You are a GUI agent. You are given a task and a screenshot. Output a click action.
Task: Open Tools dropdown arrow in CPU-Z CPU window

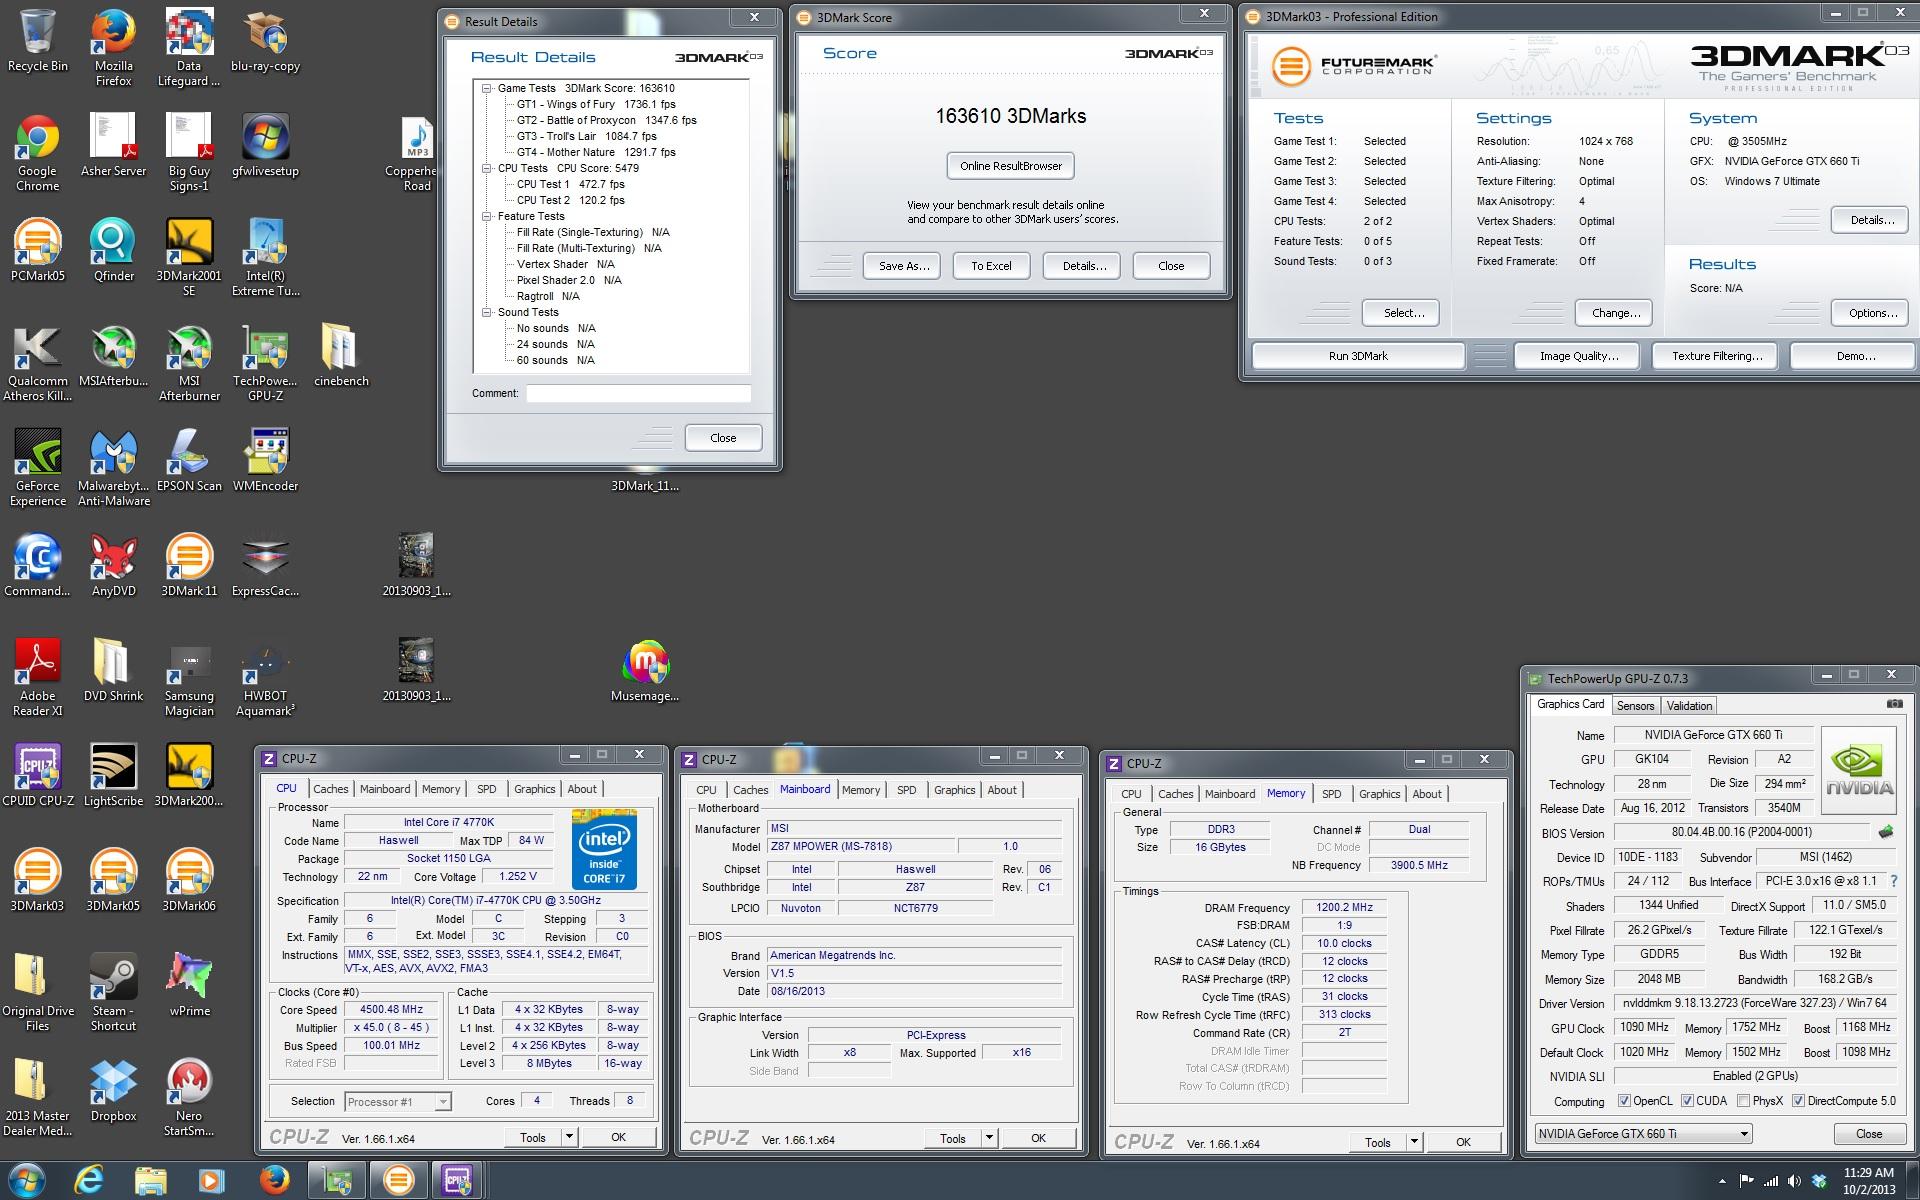569,1137
